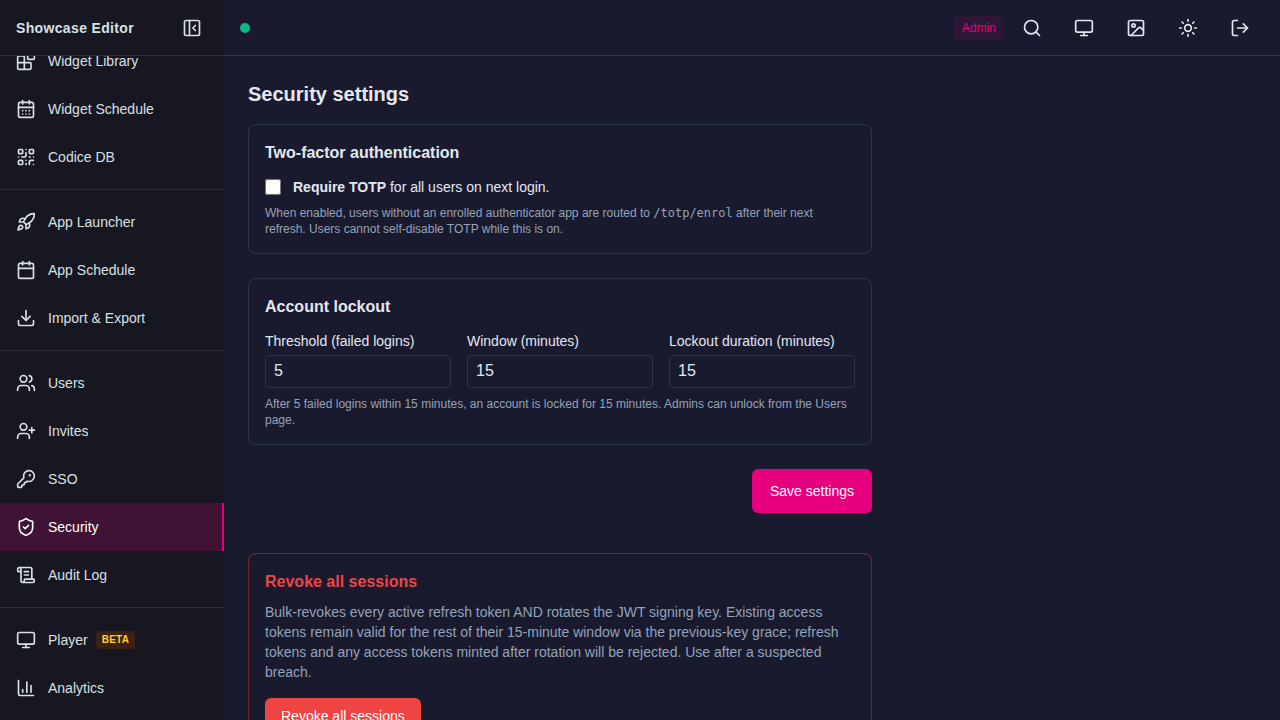Image resolution: width=1280 pixels, height=720 pixels.
Task: Log out using the exit icon
Action: [1240, 28]
